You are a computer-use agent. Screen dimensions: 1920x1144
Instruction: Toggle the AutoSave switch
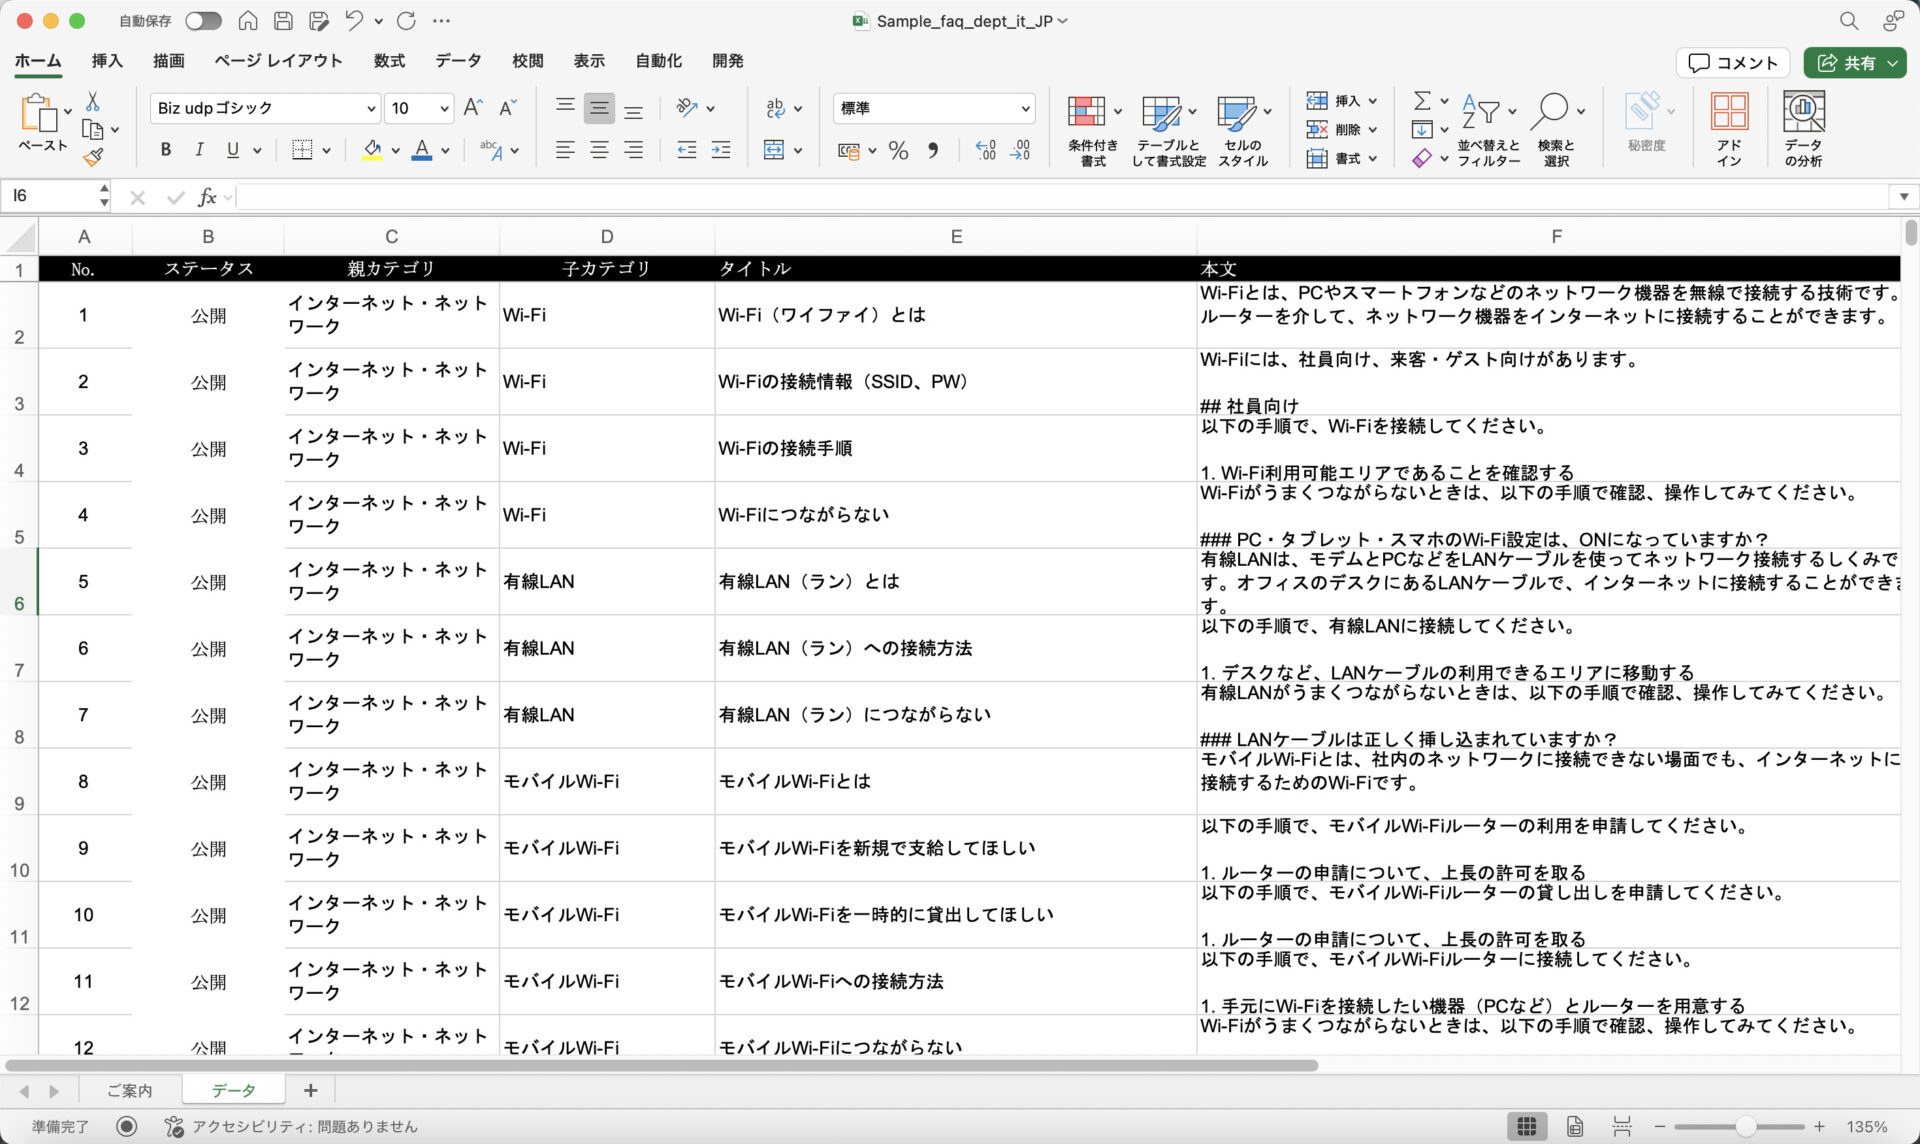203,21
